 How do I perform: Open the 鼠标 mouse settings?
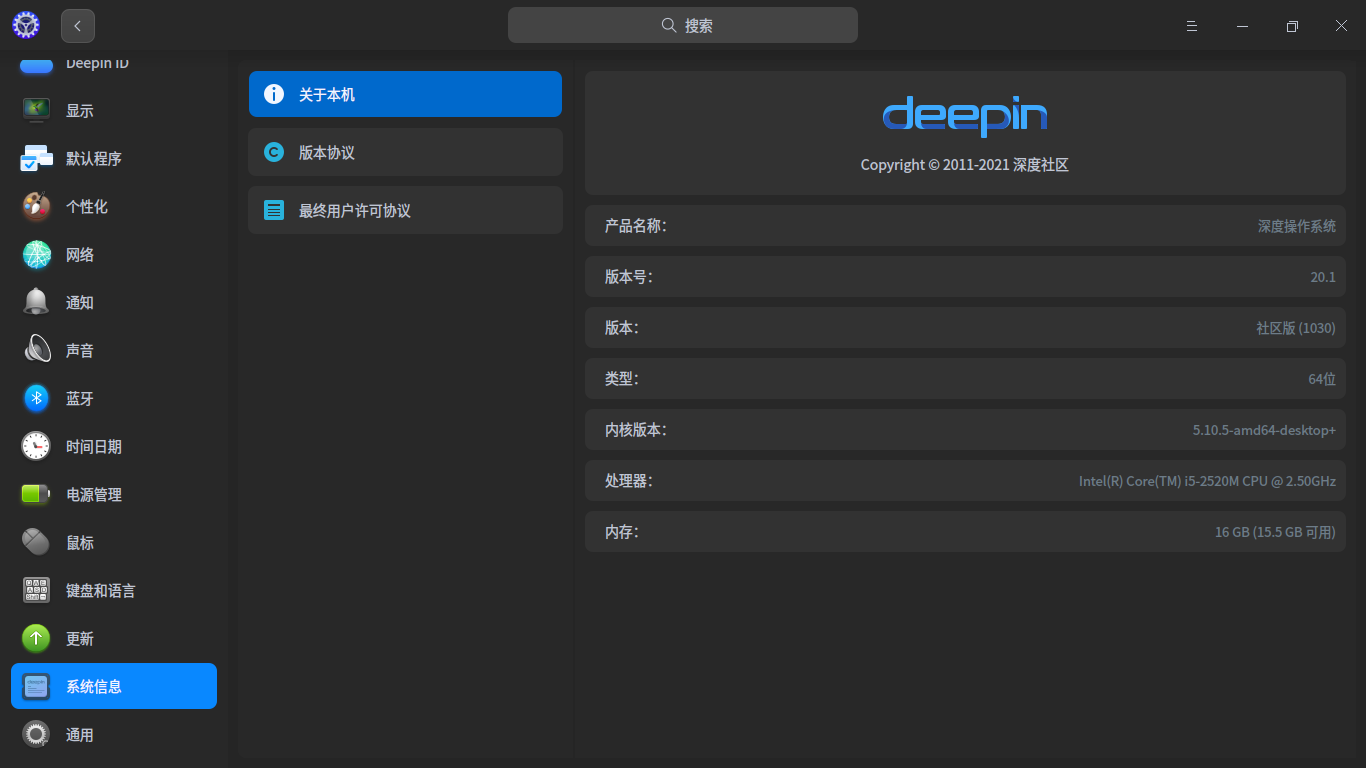[x=114, y=542]
